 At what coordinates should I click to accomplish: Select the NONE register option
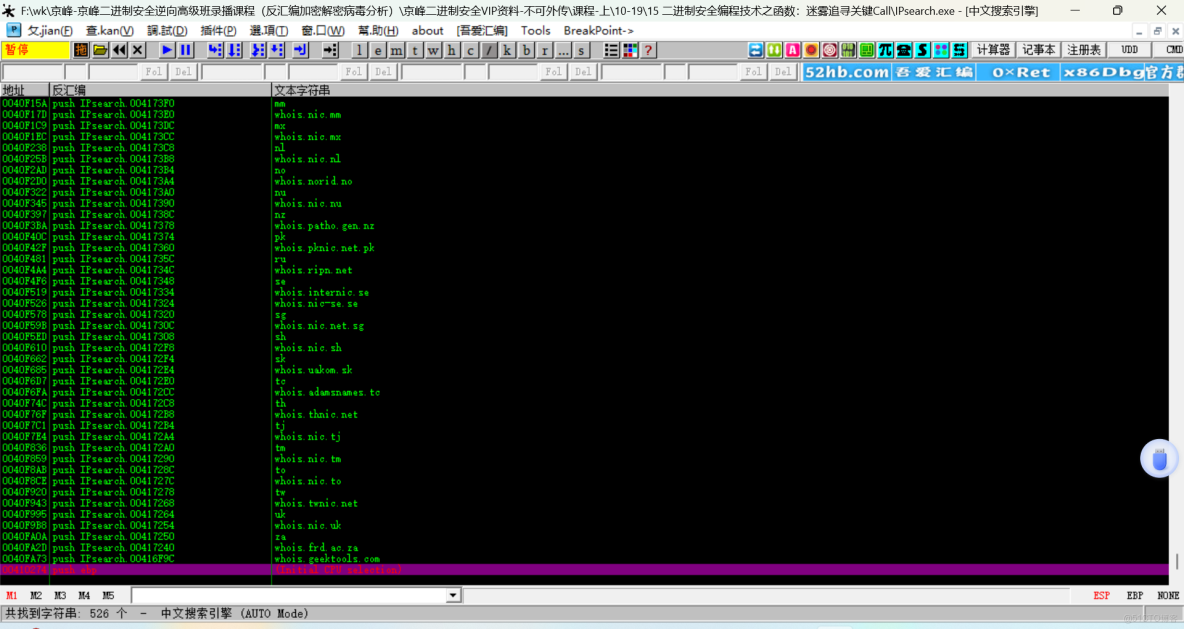pyautogui.click(x=1168, y=596)
